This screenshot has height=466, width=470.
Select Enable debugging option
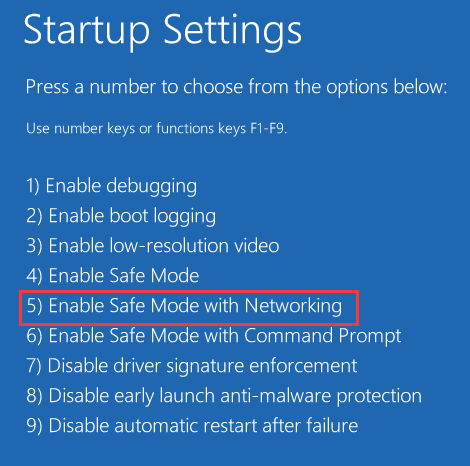click(x=111, y=186)
